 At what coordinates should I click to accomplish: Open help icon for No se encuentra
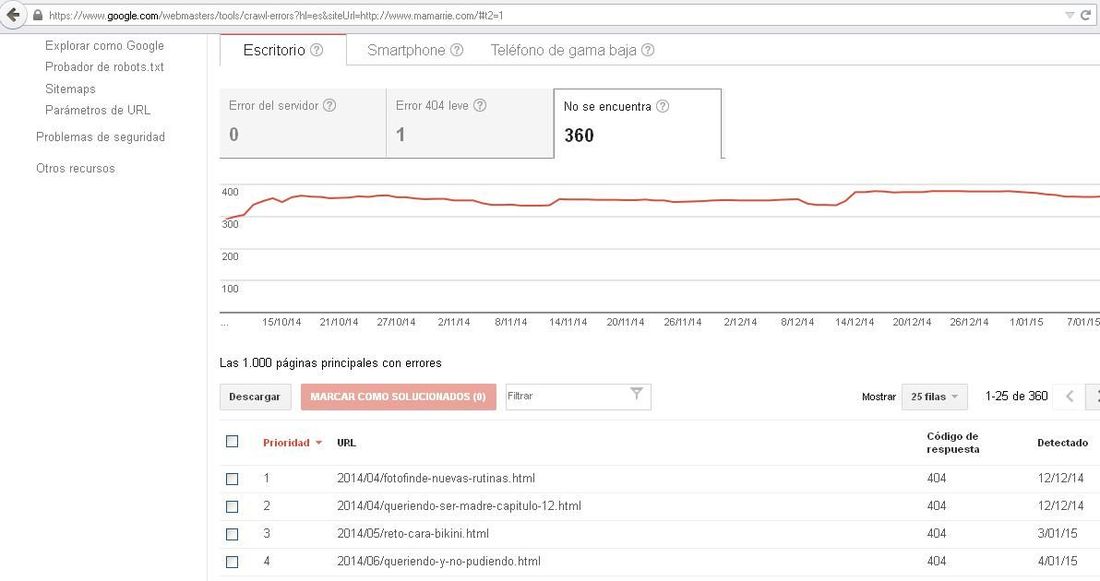pyautogui.click(x=662, y=106)
